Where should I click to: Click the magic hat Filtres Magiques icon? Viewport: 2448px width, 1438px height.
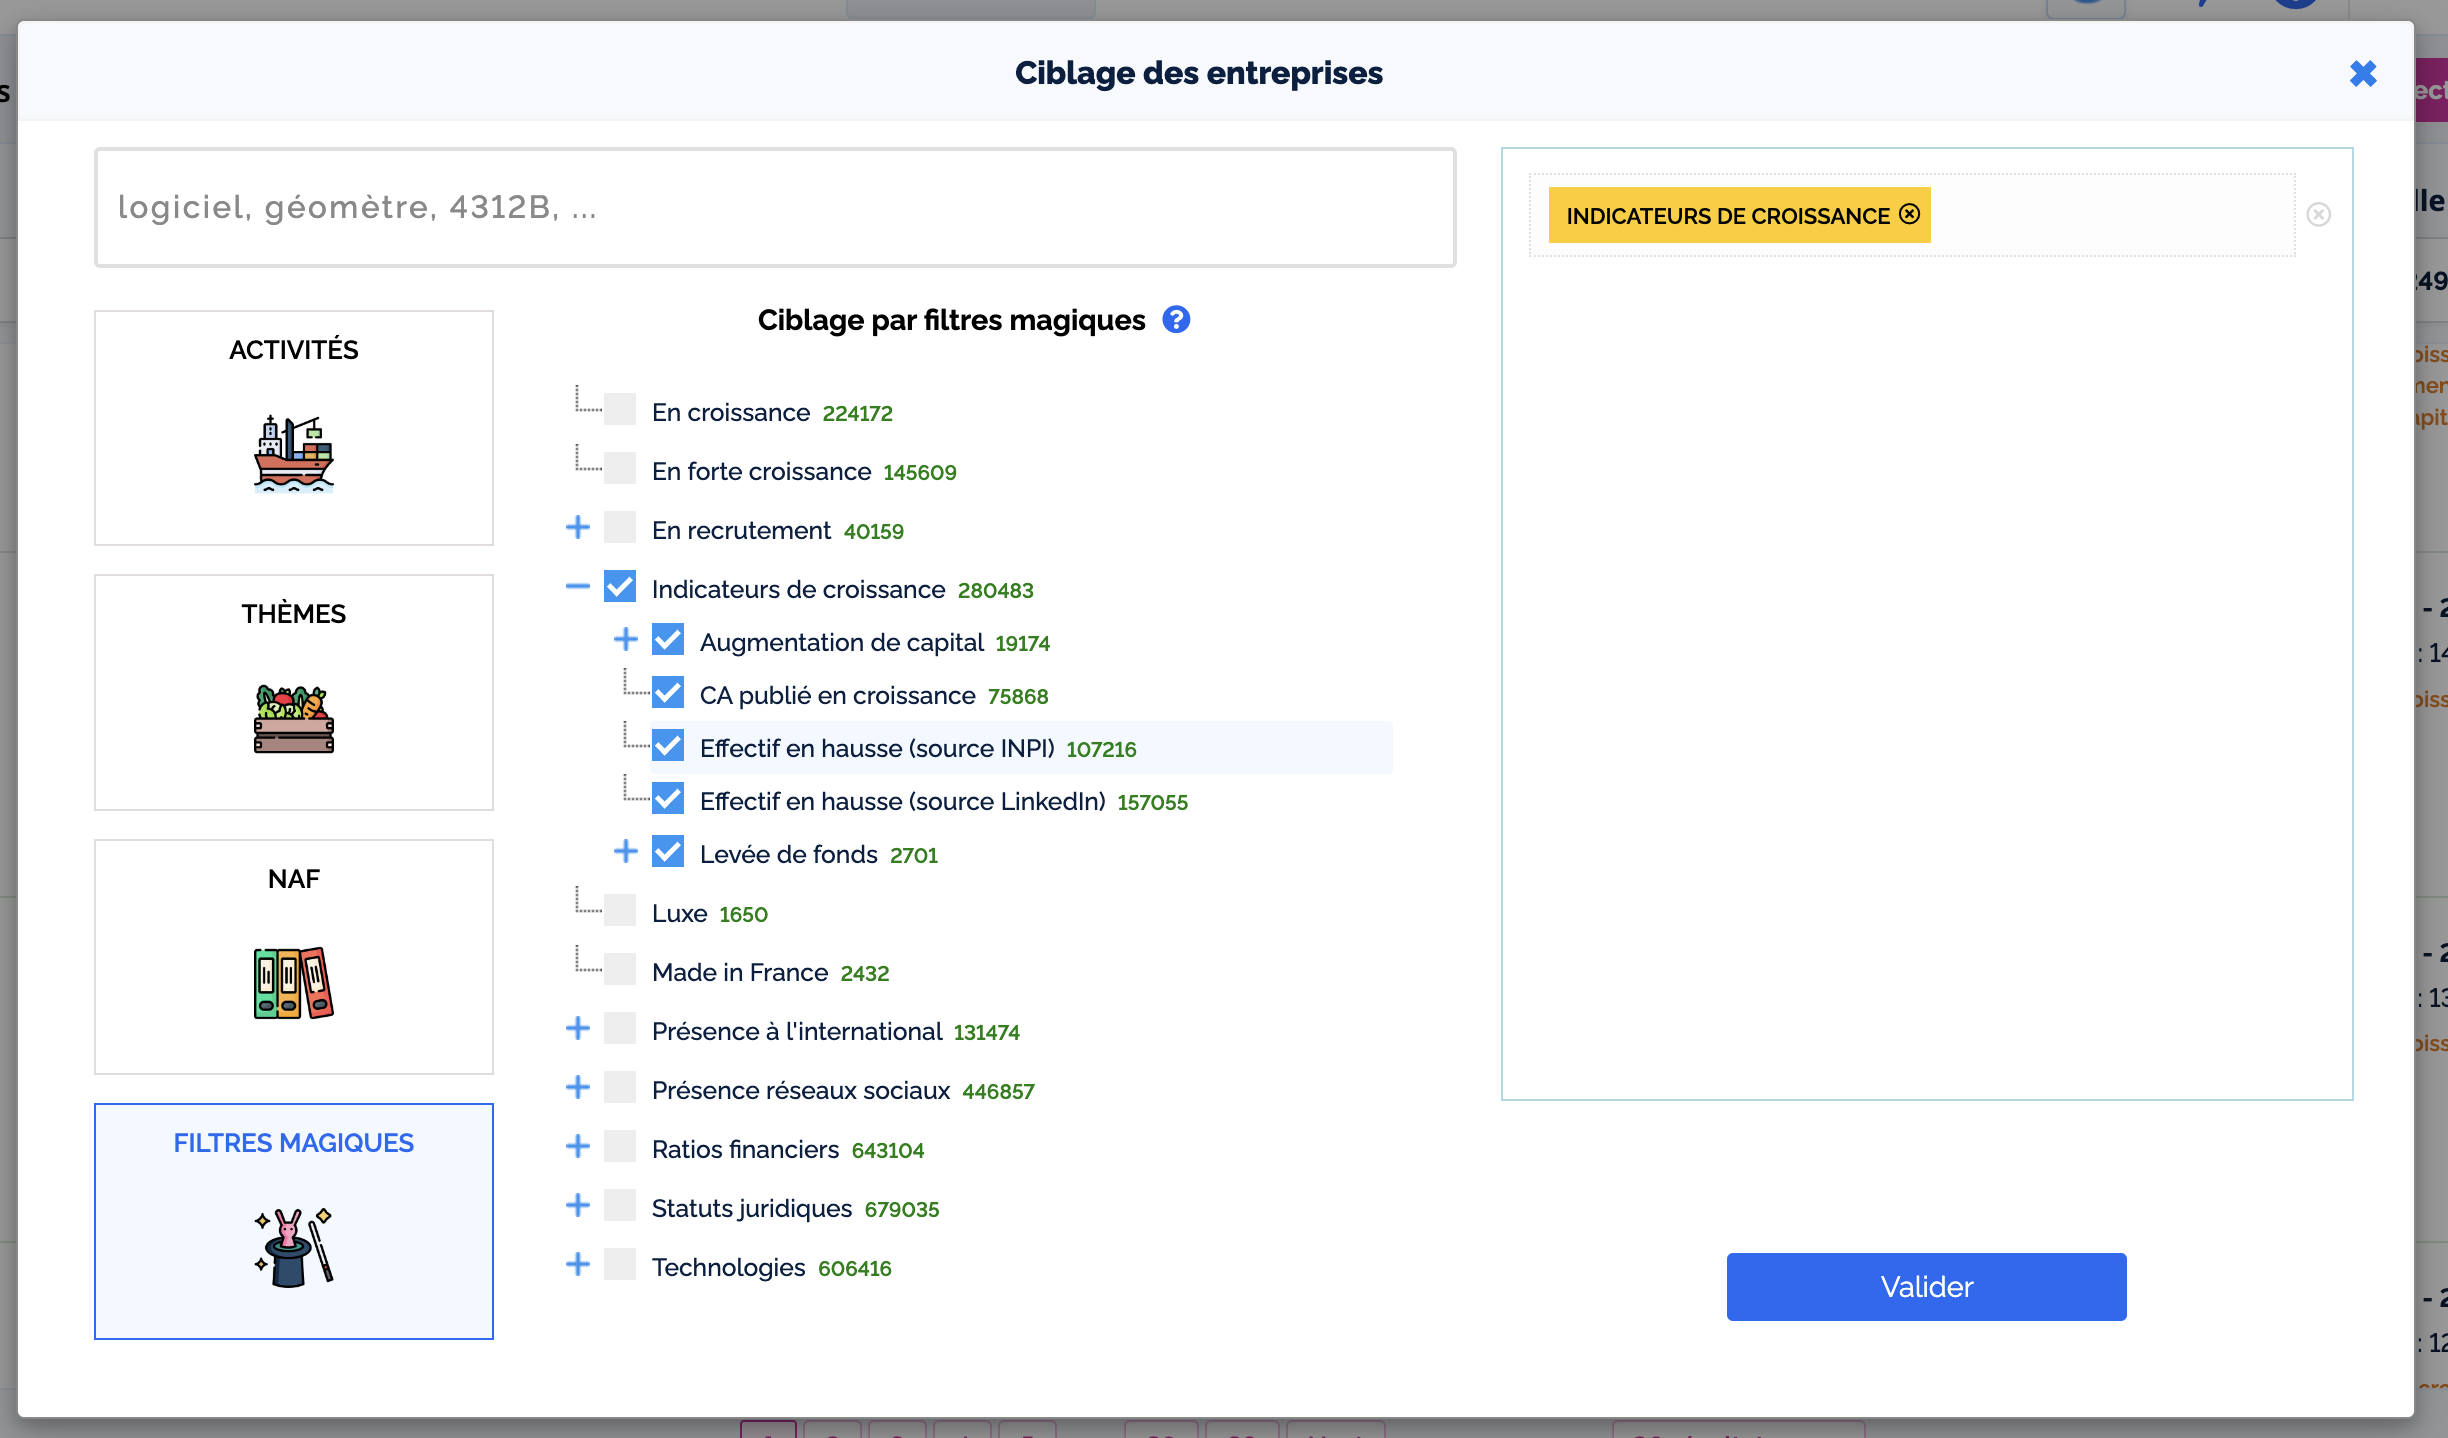click(x=293, y=1247)
